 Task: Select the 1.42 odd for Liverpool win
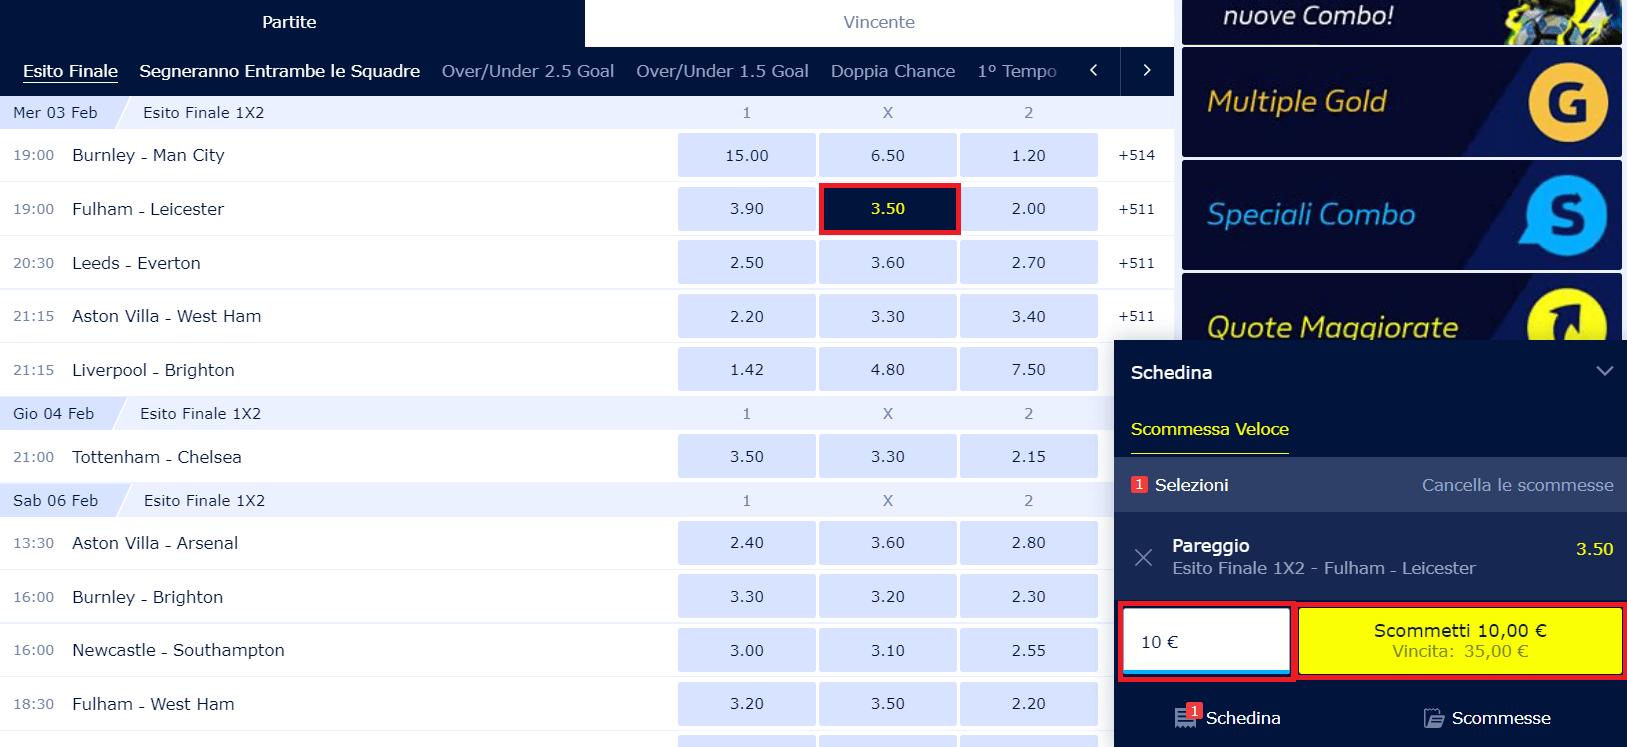pyautogui.click(x=747, y=370)
